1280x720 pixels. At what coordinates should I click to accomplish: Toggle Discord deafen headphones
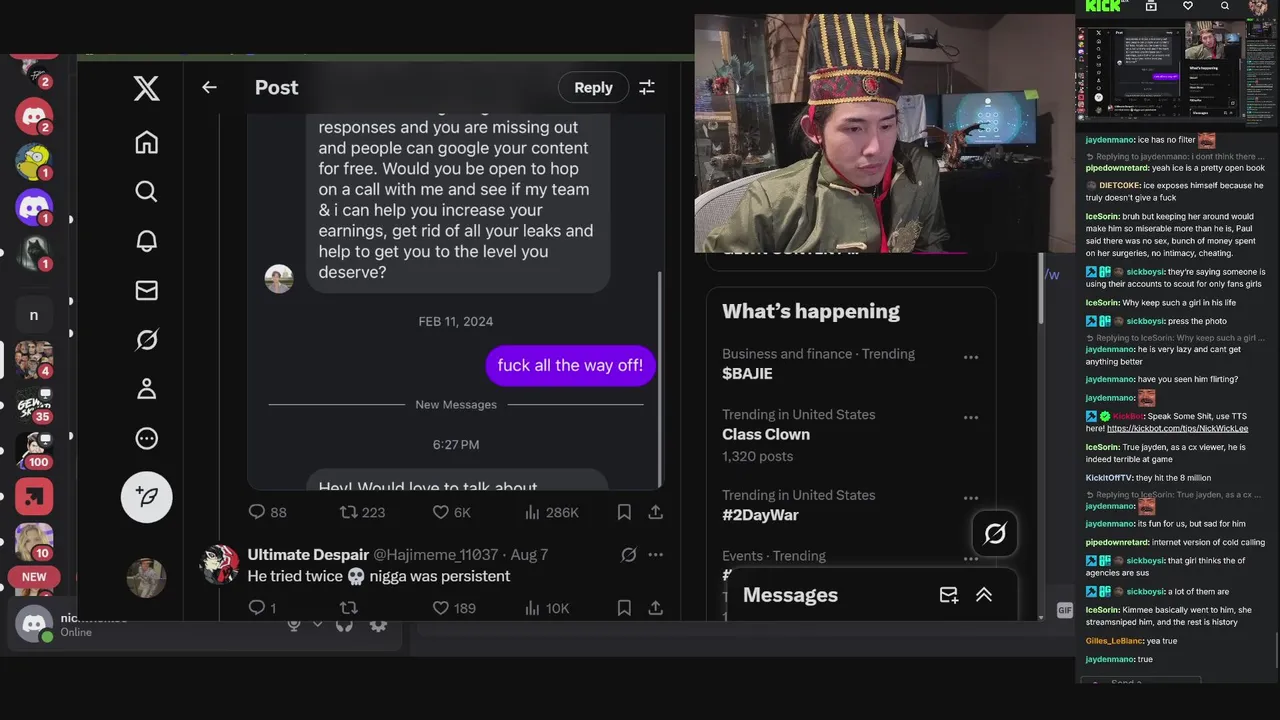tap(345, 624)
